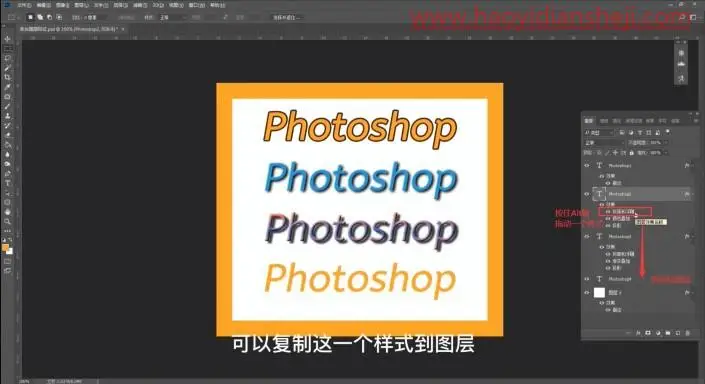Image resolution: width=705 pixels, height=384 pixels.
Task: Hide the white thumbnail layer at bottom
Action: 587,292
